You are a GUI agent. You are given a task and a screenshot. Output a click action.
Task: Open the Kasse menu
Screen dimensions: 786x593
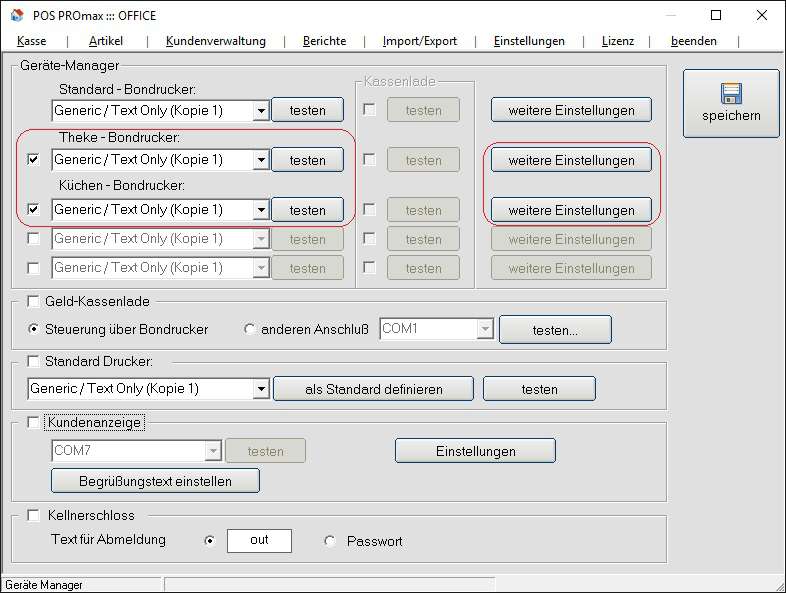[32, 41]
